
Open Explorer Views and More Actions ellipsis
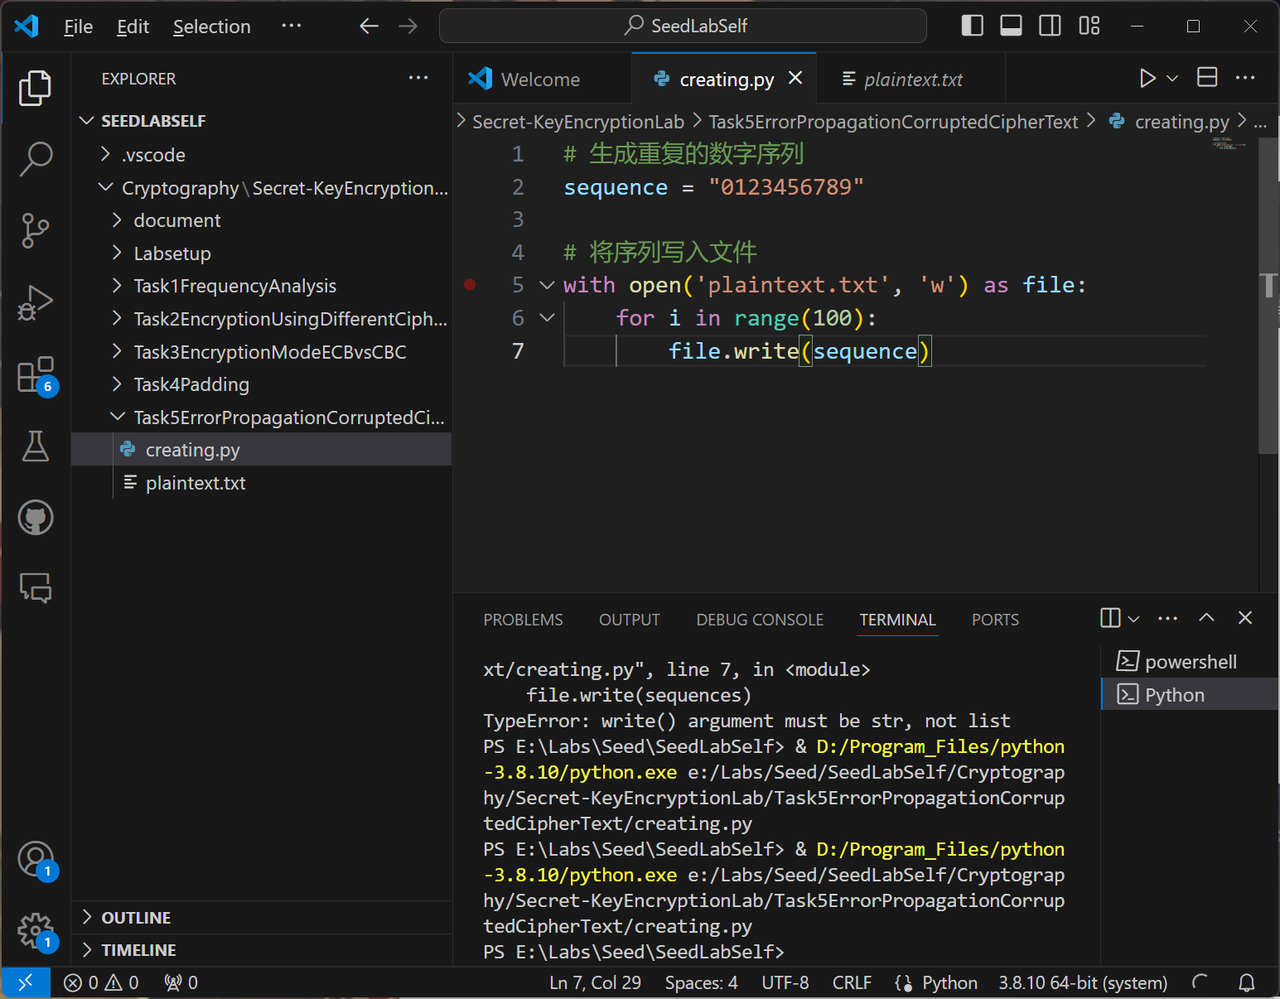click(418, 78)
